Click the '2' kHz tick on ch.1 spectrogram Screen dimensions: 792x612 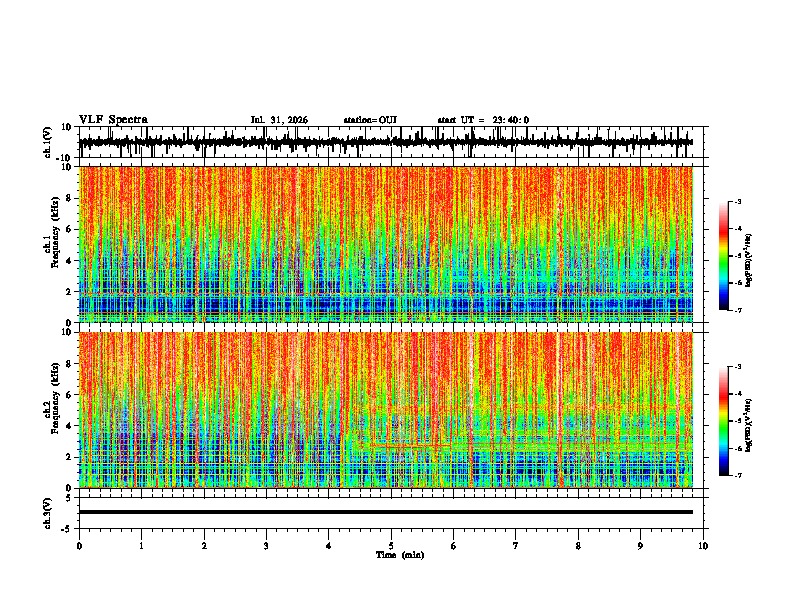(x=69, y=291)
